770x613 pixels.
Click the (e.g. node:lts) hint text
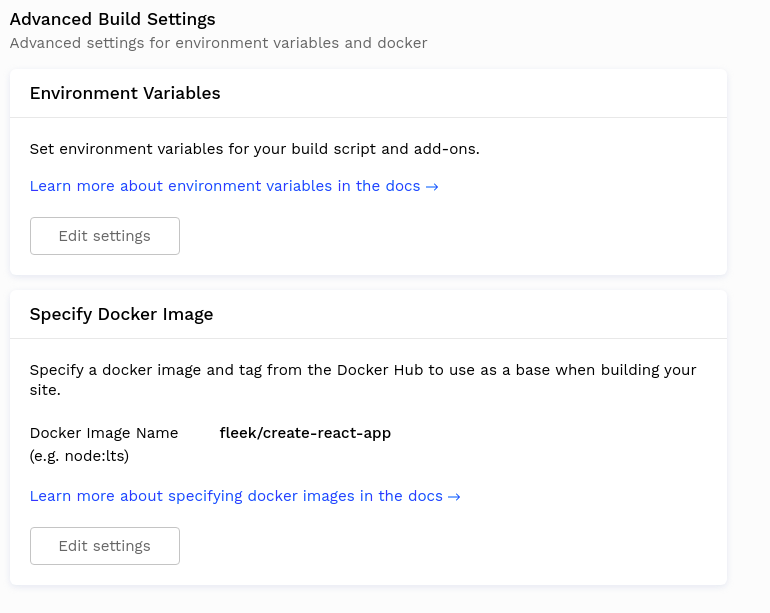tap(79, 456)
